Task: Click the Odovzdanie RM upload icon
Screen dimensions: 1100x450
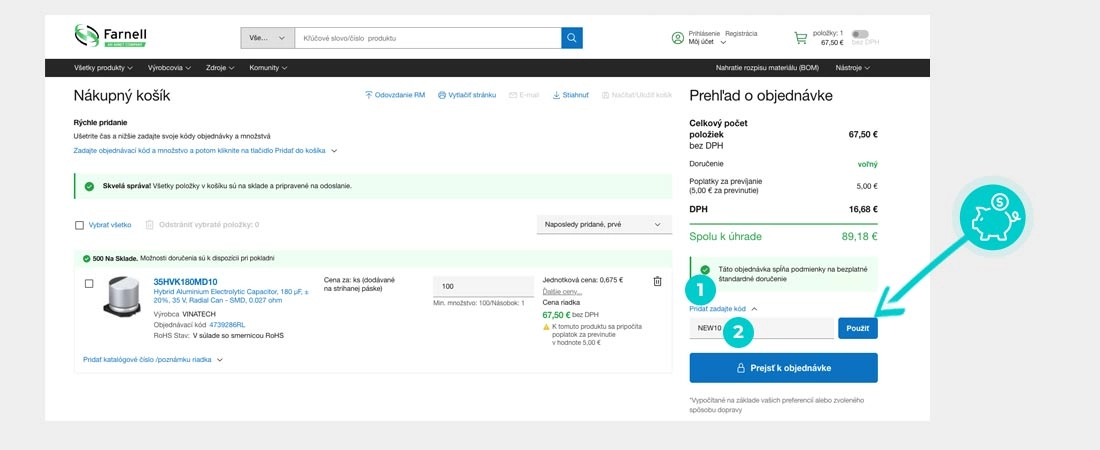Action: (368, 95)
